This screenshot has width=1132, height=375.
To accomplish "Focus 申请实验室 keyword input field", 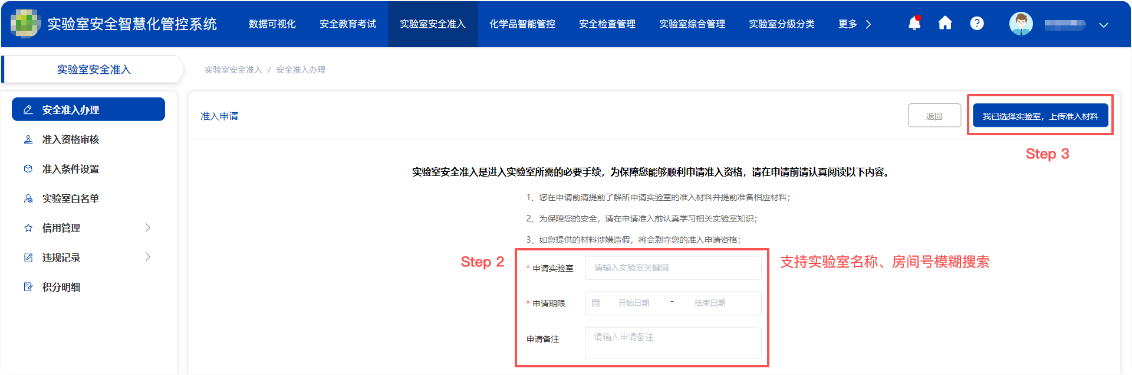I will (673, 268).
